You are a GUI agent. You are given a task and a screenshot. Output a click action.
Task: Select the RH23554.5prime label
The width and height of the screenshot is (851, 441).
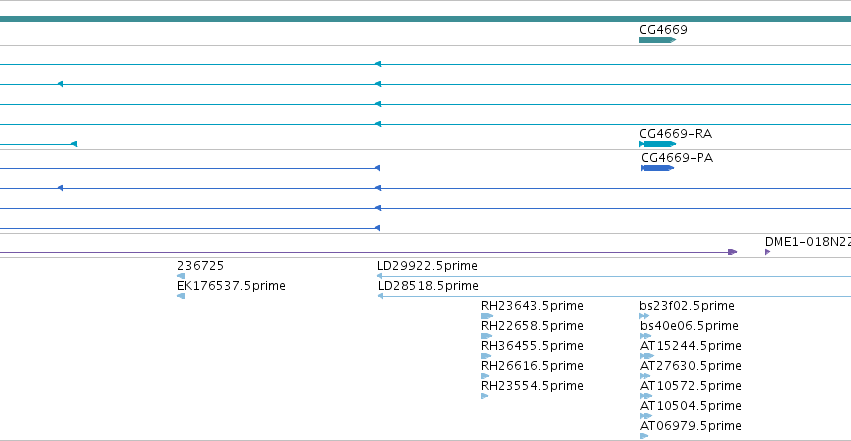click(x=532, y=386)
